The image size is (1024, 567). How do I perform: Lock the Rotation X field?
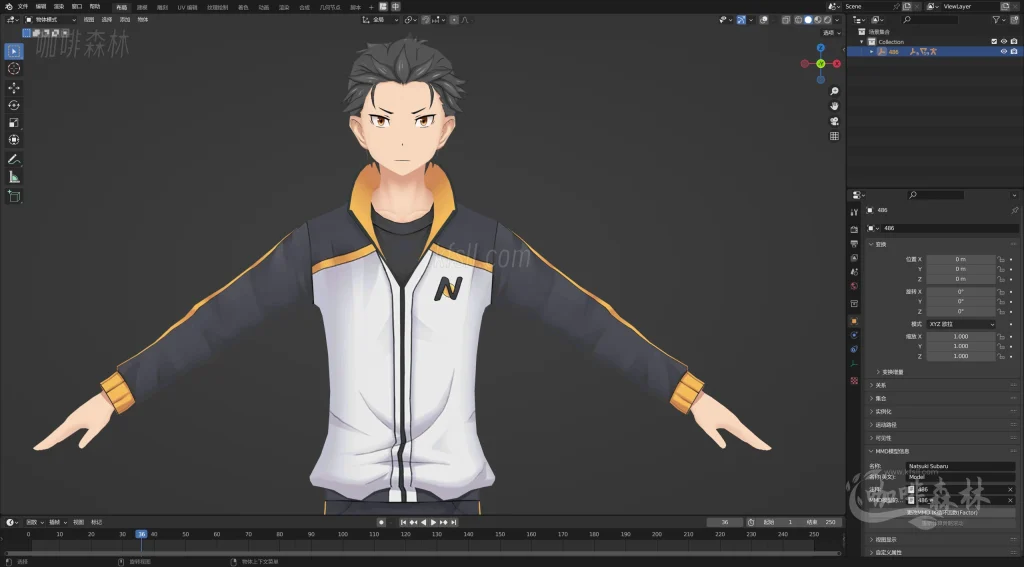coord(1000,292)
